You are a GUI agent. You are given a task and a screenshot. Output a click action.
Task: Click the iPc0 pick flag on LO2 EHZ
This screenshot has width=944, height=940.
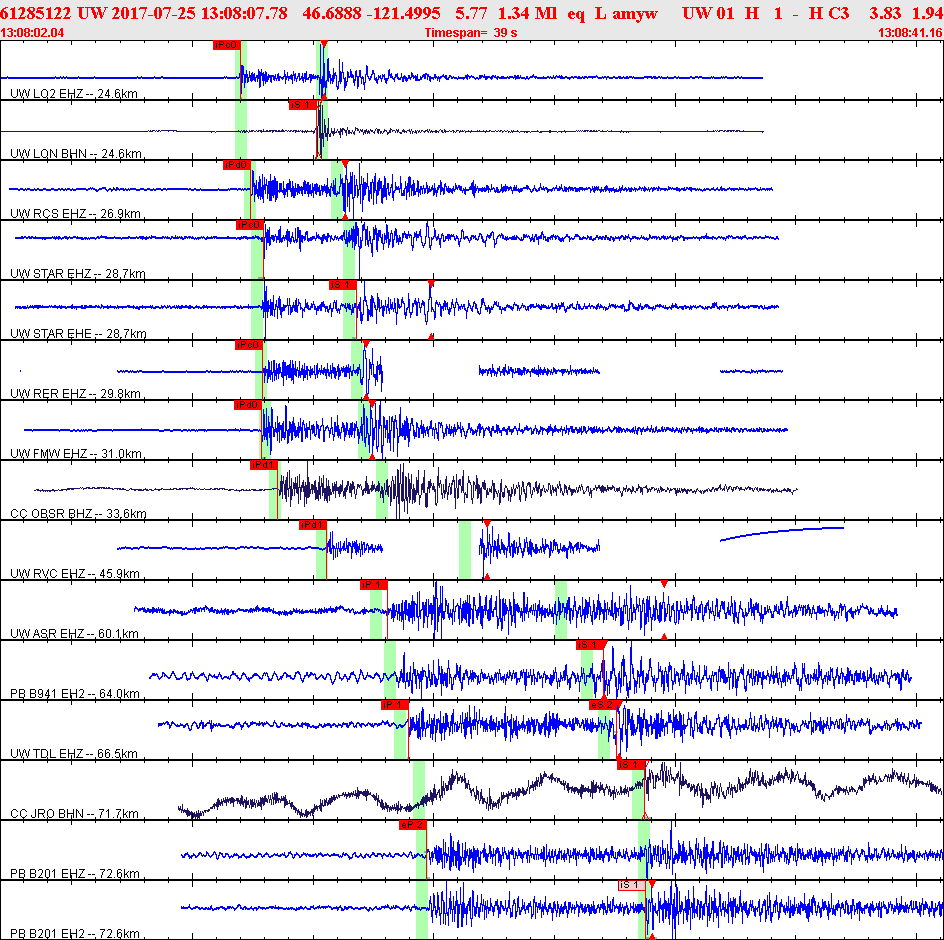point(226,45)
